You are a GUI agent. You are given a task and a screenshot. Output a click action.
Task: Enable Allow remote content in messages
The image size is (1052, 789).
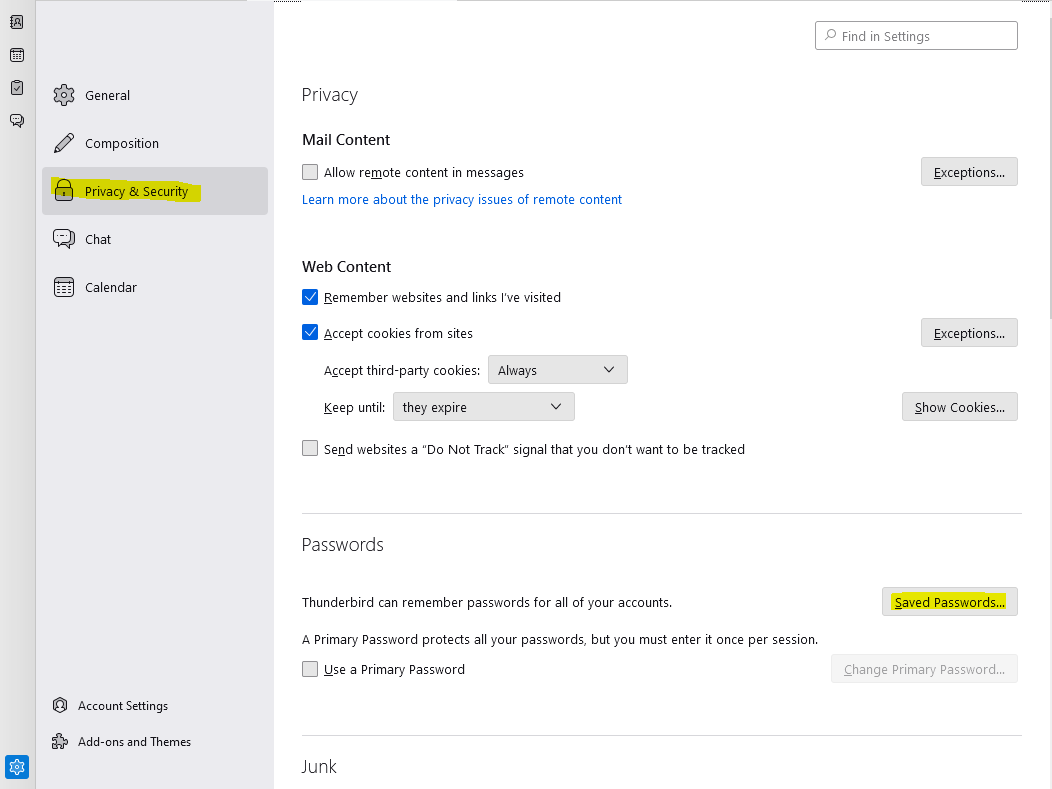point(310,172)
